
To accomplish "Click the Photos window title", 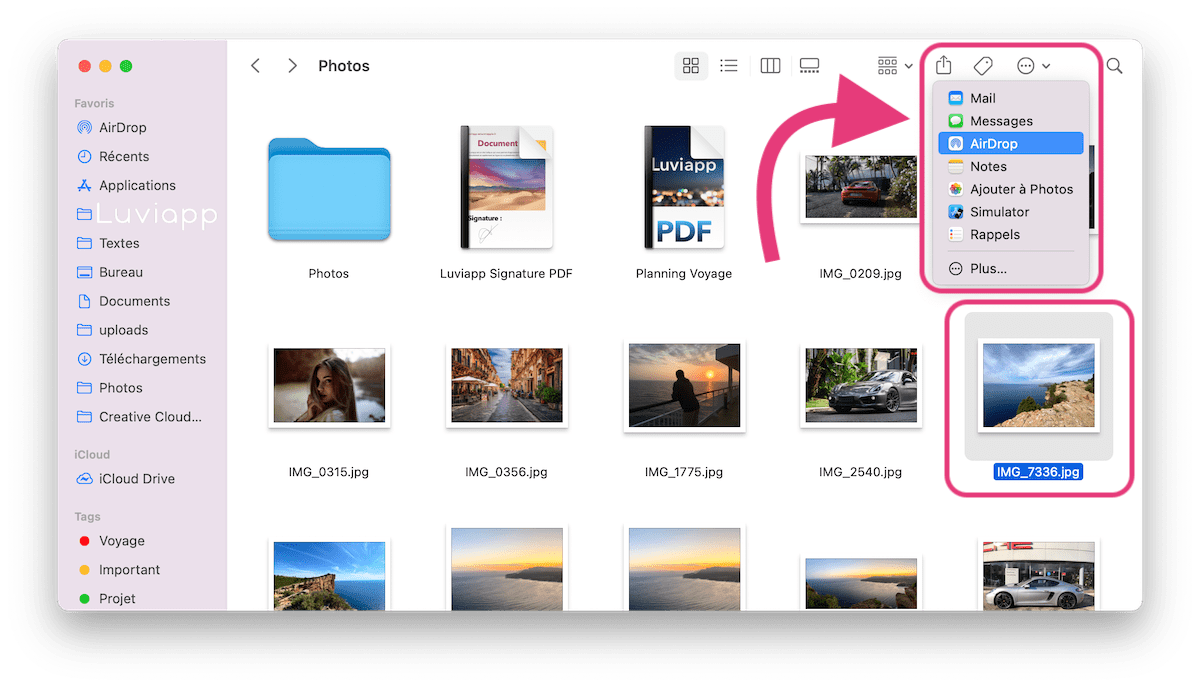I will coord(344,66).
